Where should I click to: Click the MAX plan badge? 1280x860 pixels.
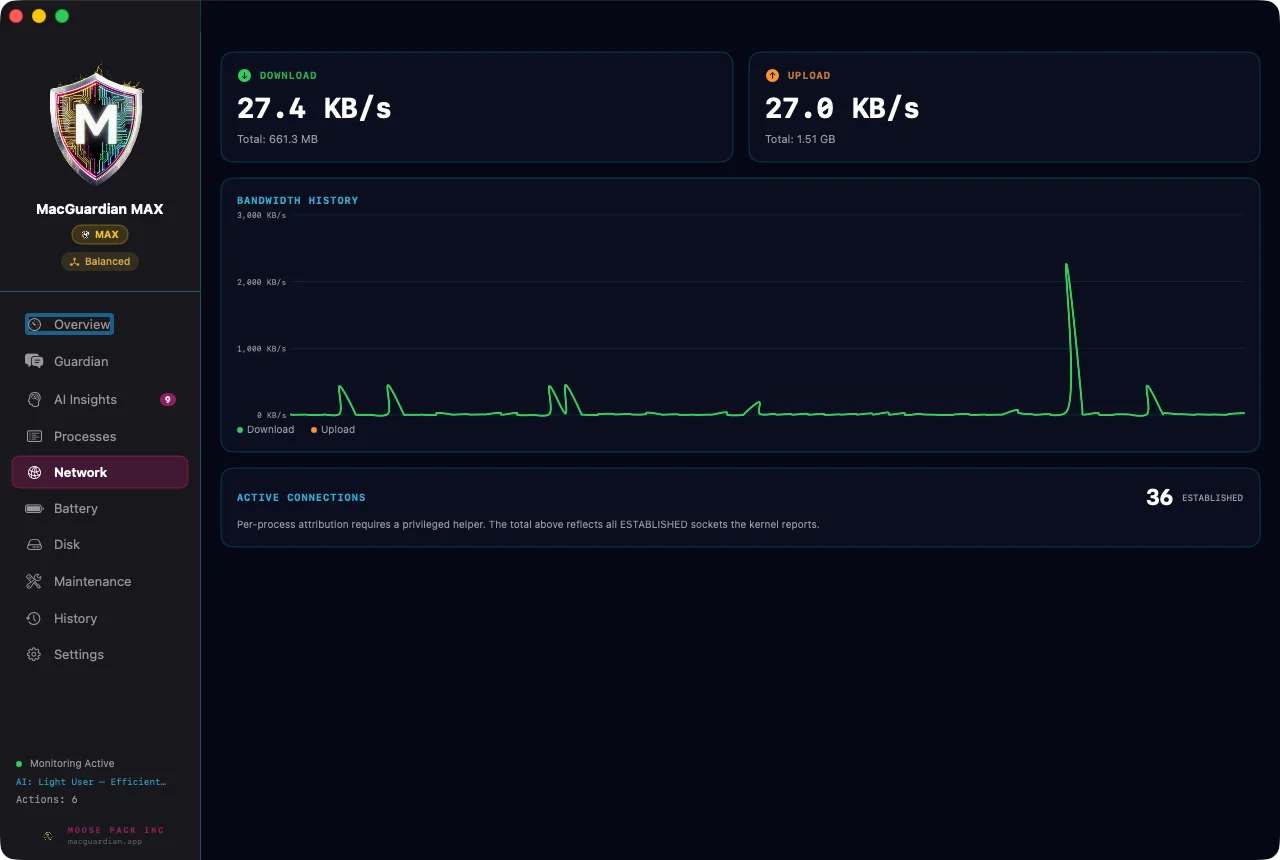click(100, 234)
